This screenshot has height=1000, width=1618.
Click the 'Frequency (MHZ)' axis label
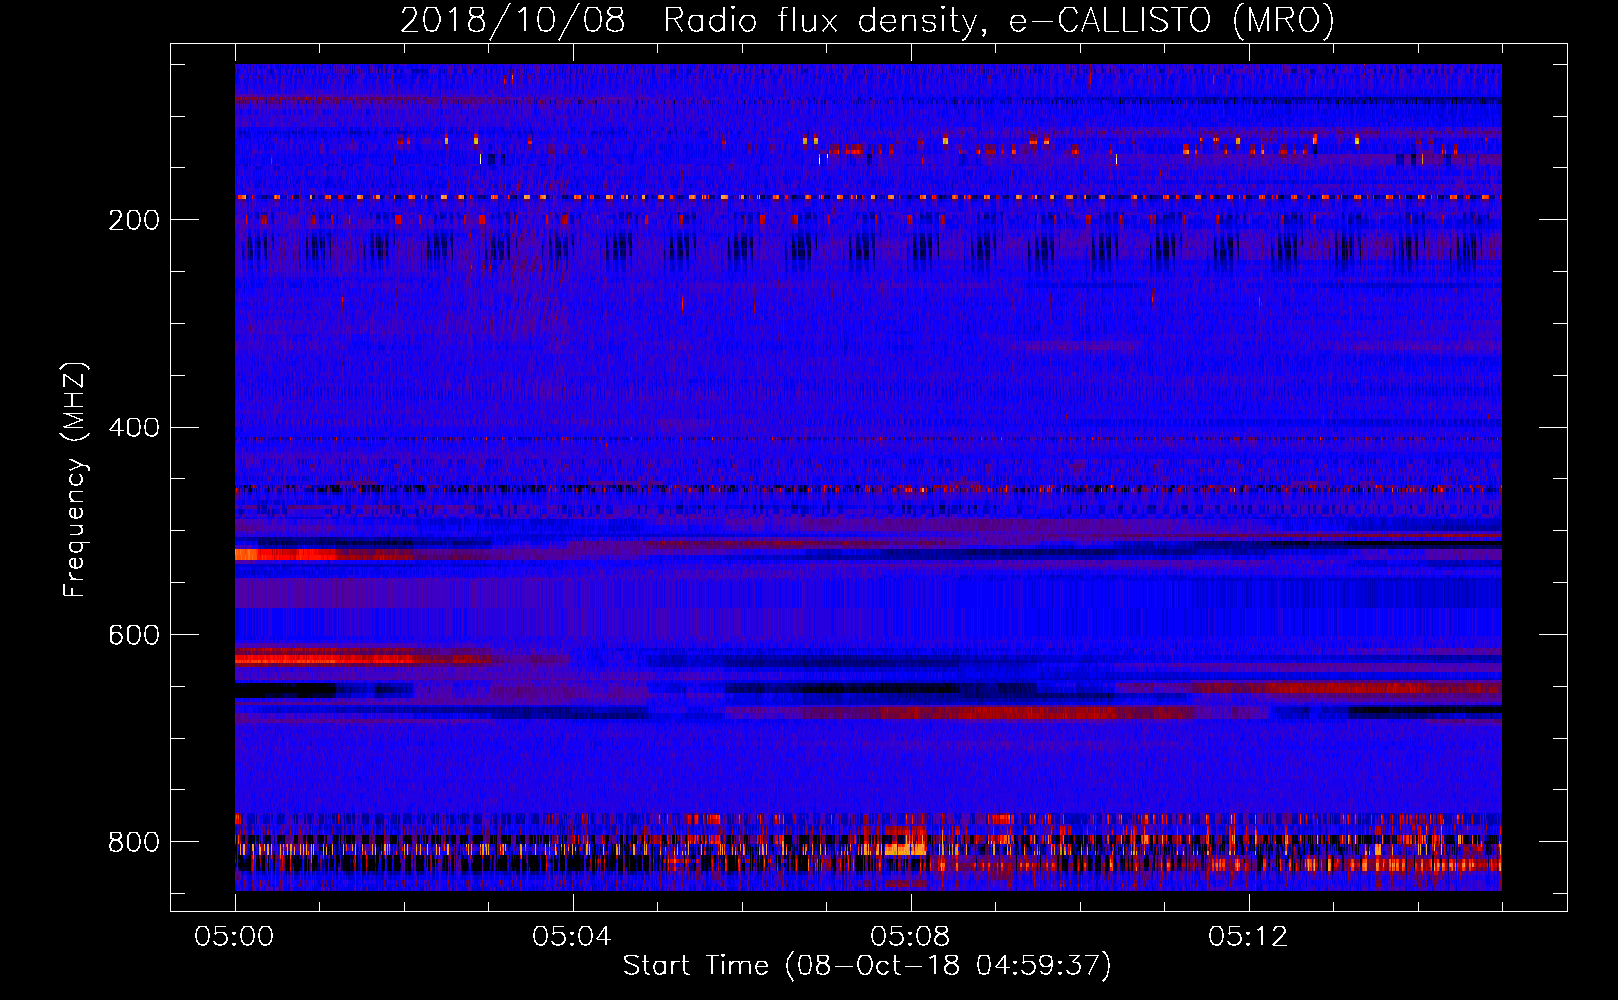pos(74,480)
